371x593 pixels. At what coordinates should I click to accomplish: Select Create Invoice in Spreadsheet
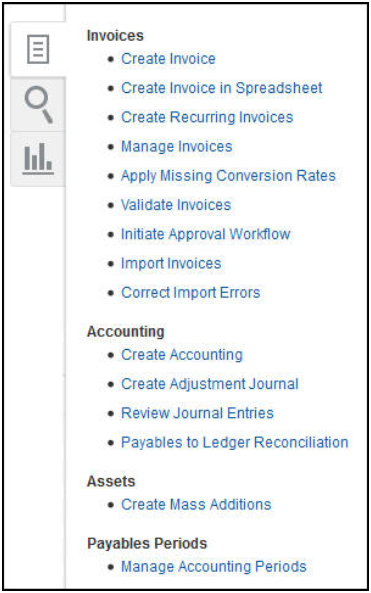coord(222,88)
